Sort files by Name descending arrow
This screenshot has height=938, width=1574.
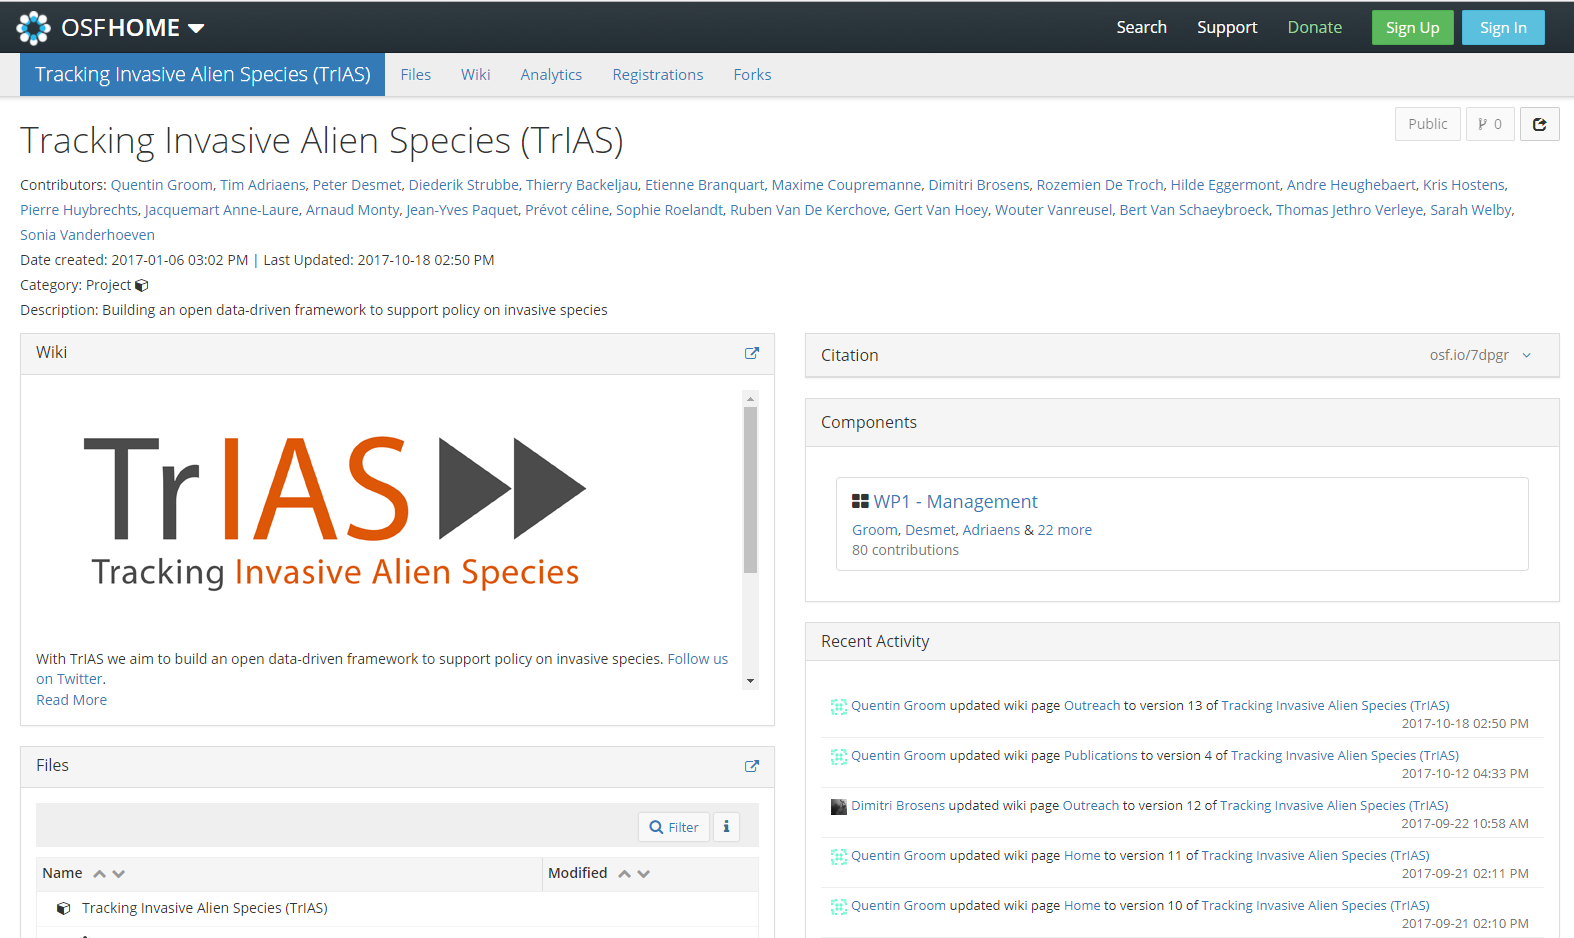[x=119, y=874]
